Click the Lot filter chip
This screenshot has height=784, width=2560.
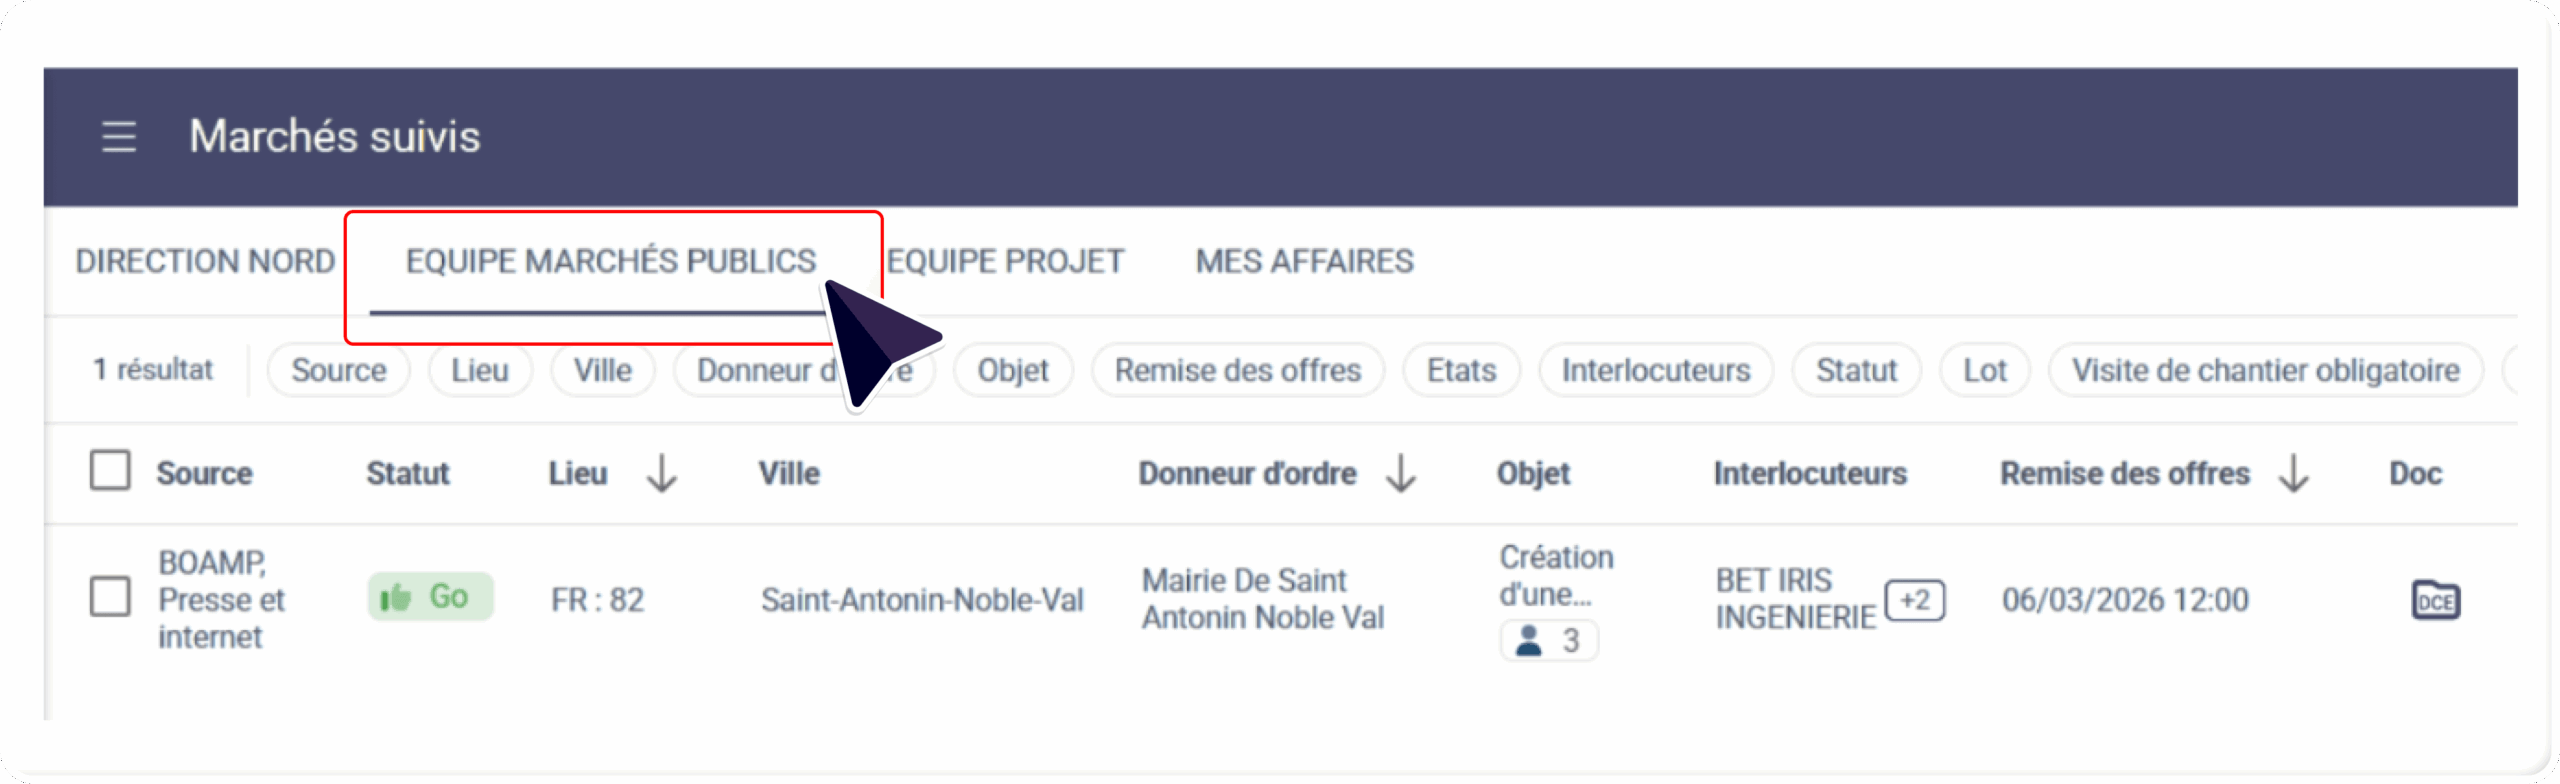click(x=1984, y=370)
